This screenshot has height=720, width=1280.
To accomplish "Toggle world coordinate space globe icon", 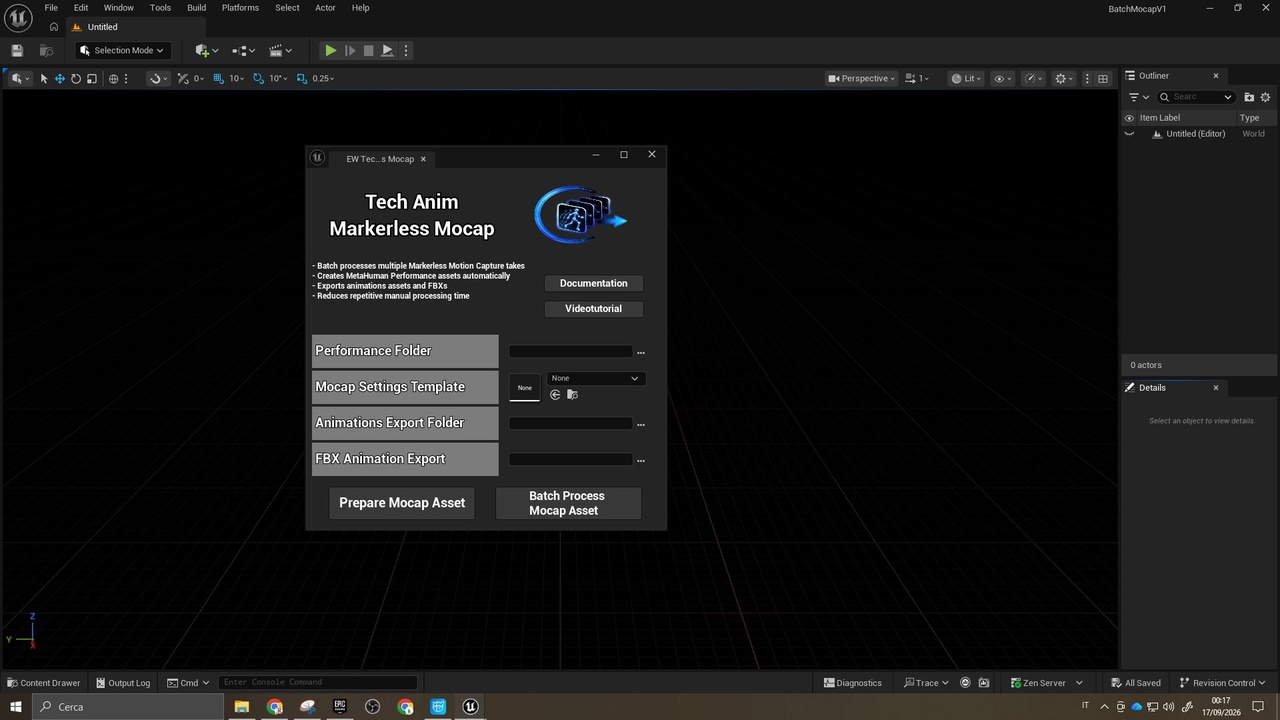I will point(114,78).
